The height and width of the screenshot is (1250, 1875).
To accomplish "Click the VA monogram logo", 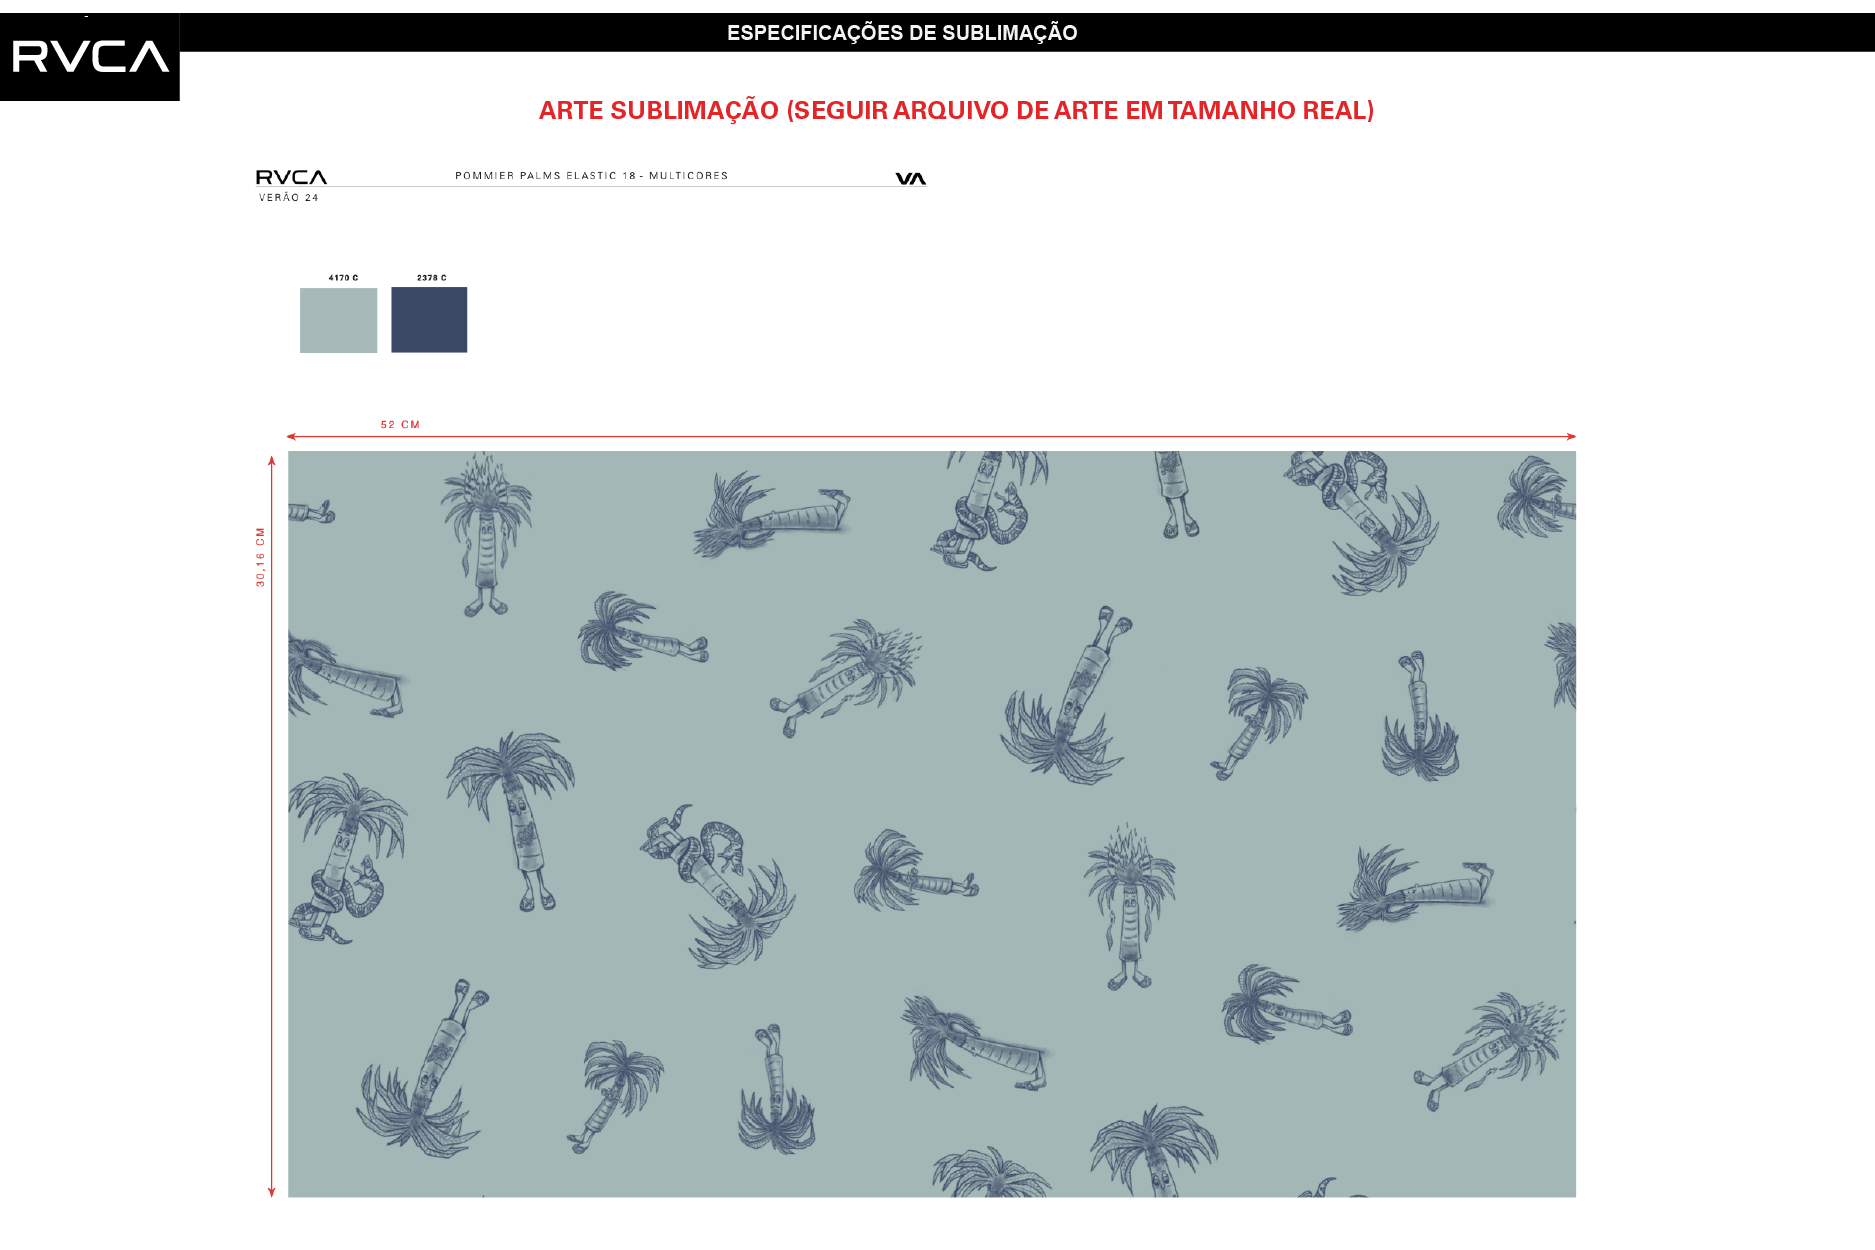I will (910, 178).
